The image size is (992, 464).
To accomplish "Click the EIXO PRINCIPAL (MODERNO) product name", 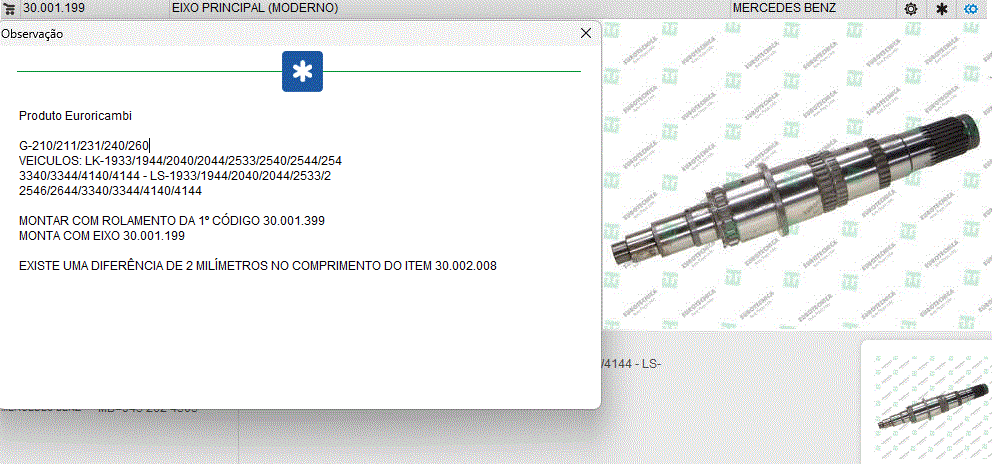I will [x=254, y=8].
